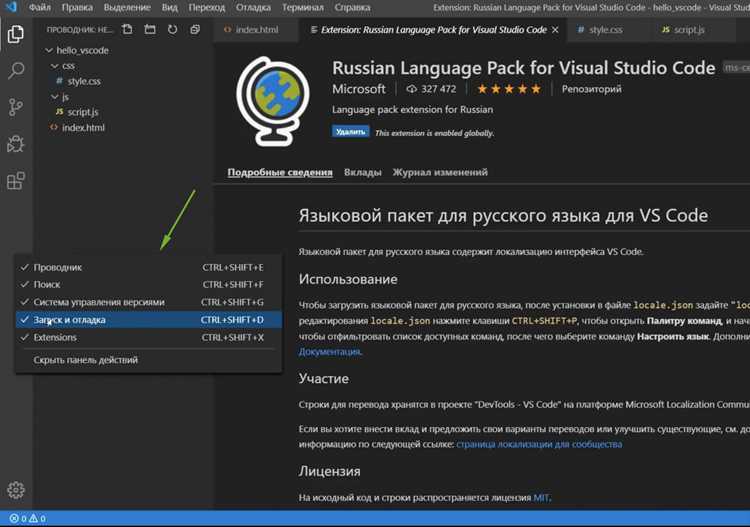
Task: Click the Участие heading text
Action: tap(324, 379)
